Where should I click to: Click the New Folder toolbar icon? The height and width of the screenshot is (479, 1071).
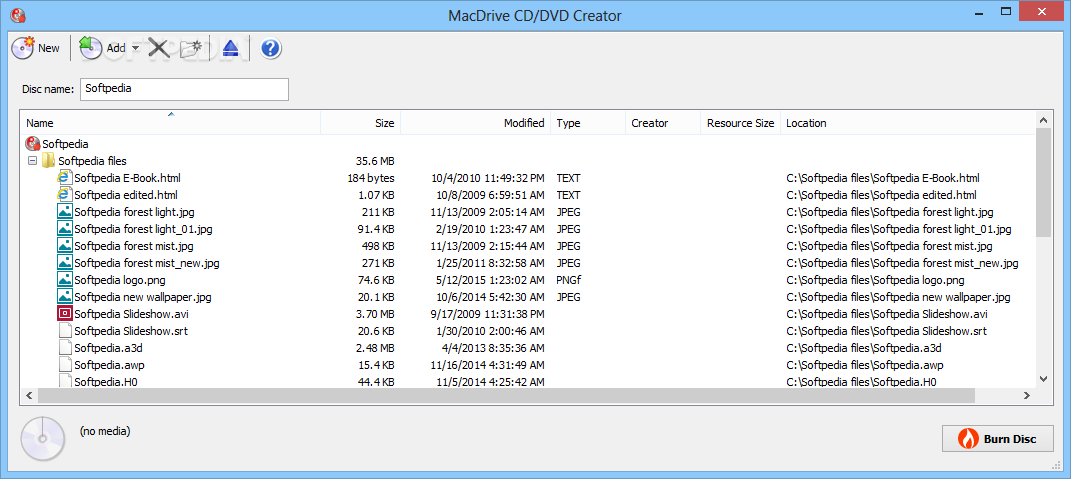coord(191,49)
